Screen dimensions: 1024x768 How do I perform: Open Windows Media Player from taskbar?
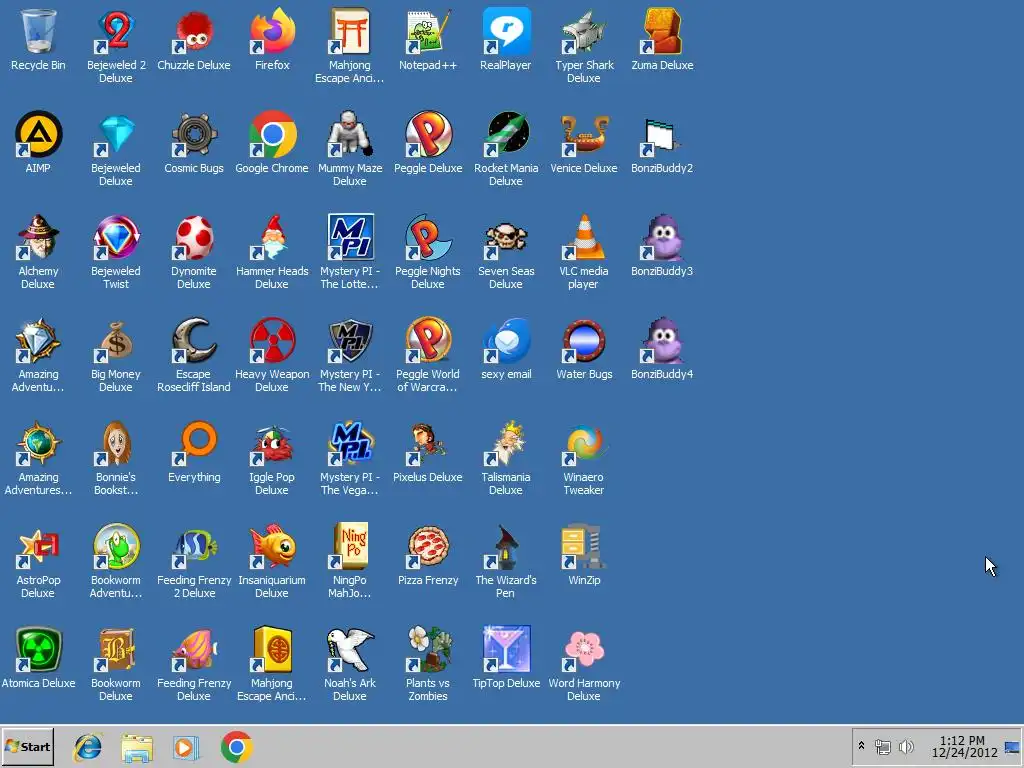click(x=186, y=747)
